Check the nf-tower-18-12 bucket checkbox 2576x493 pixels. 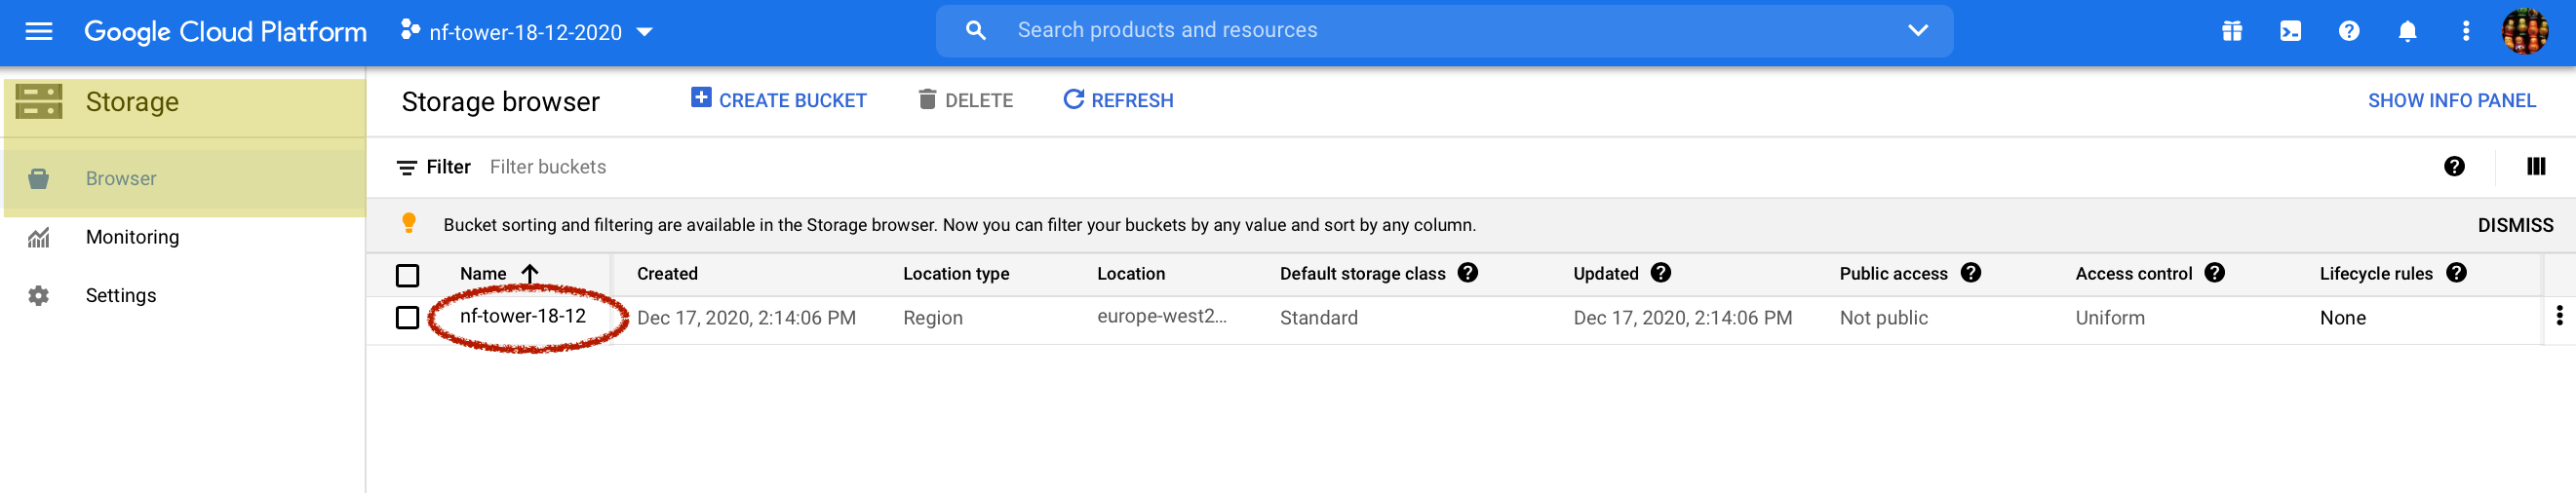[407, 318]
